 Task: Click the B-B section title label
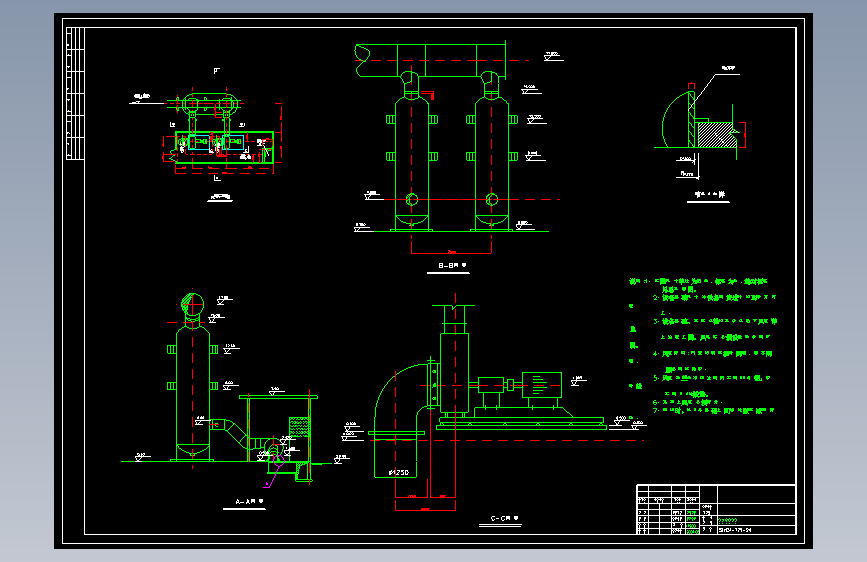(452, 266)
